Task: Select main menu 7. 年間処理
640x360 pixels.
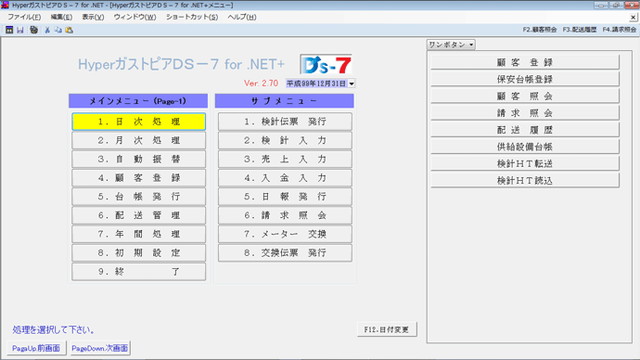Action: coord(139,234)
